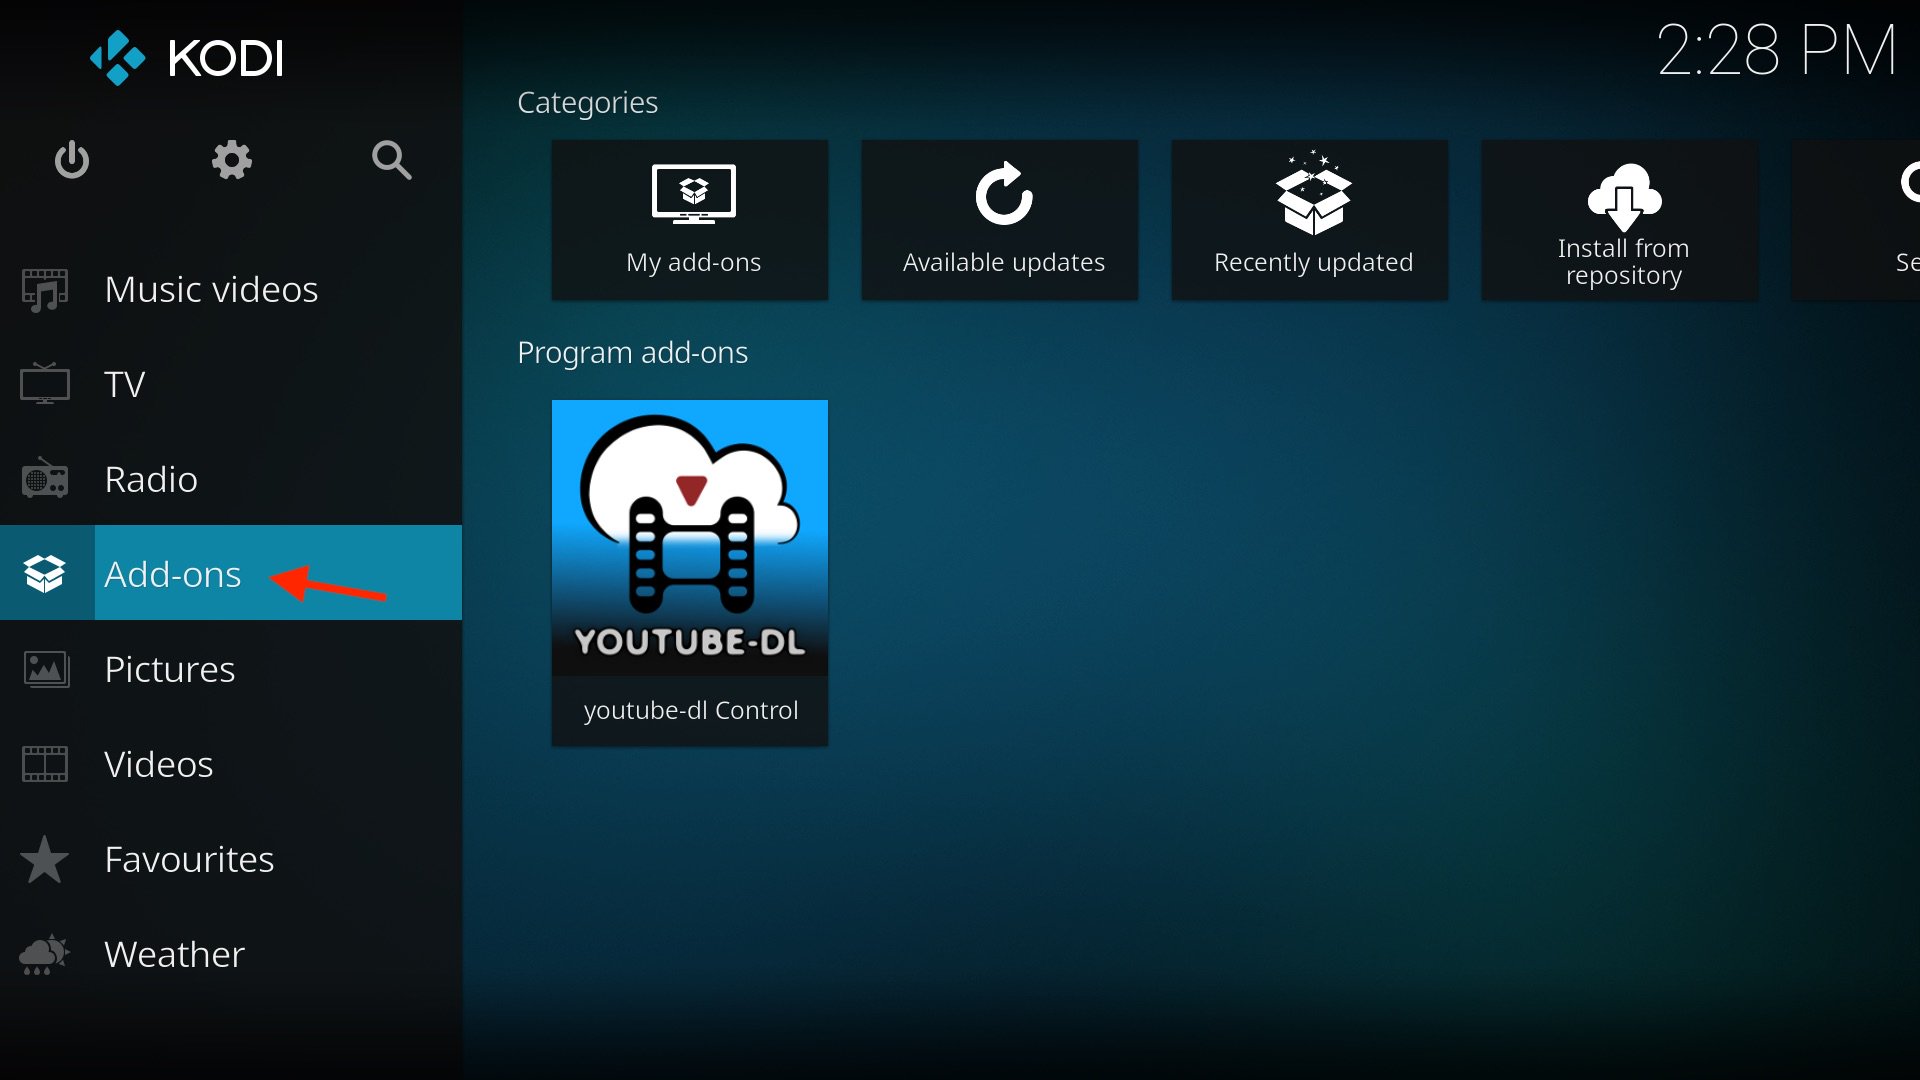The width and height of the screenshot is (1920, 1080).
Task: Open Recently updated category
Action: coord(1310,219)
